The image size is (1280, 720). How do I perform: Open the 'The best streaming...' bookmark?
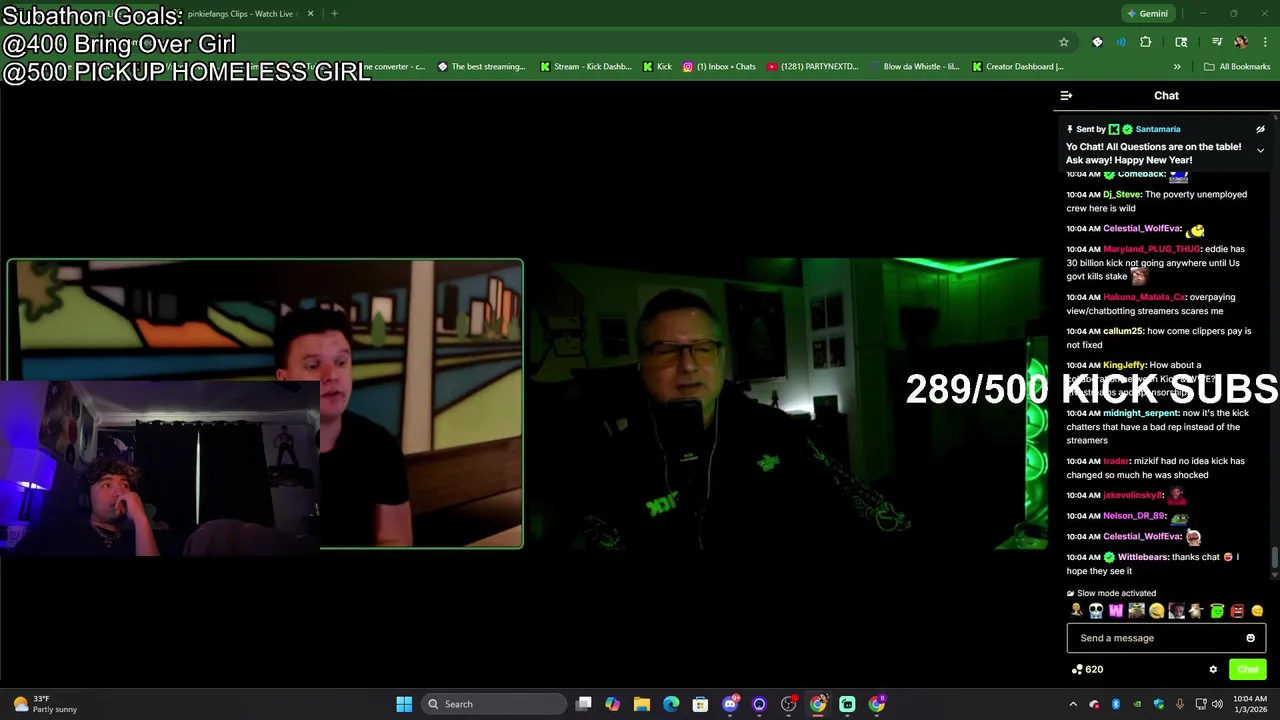[x=481, y=67]
